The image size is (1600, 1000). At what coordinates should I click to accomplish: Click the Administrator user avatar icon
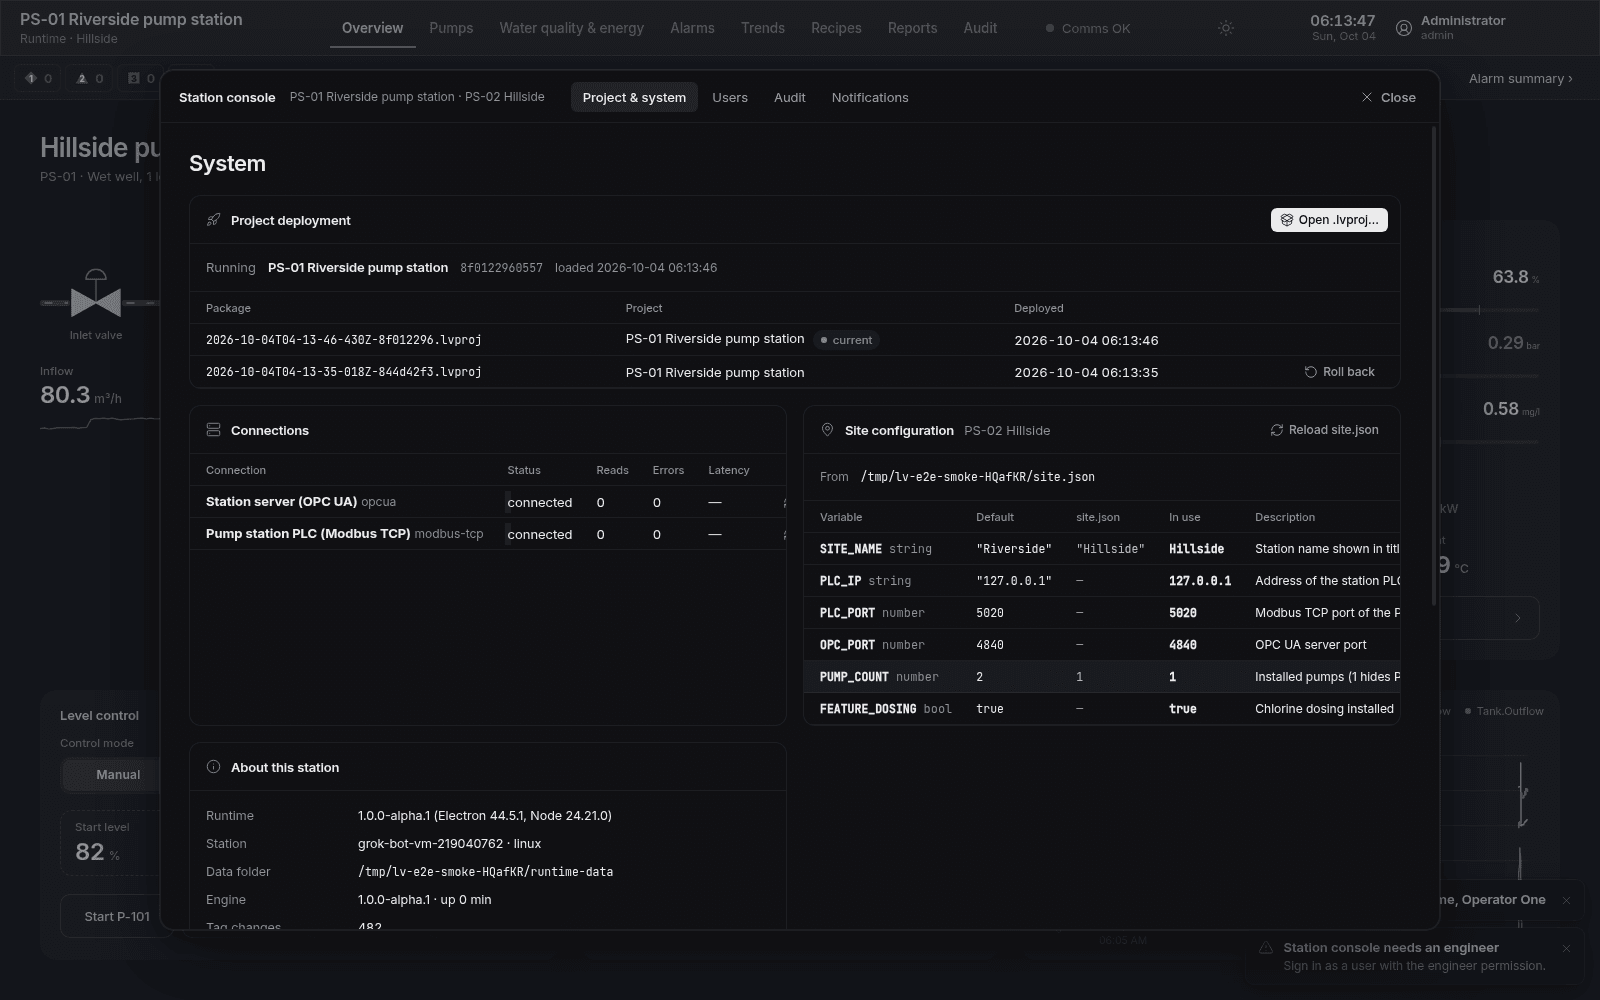(x=1404, y=28)
